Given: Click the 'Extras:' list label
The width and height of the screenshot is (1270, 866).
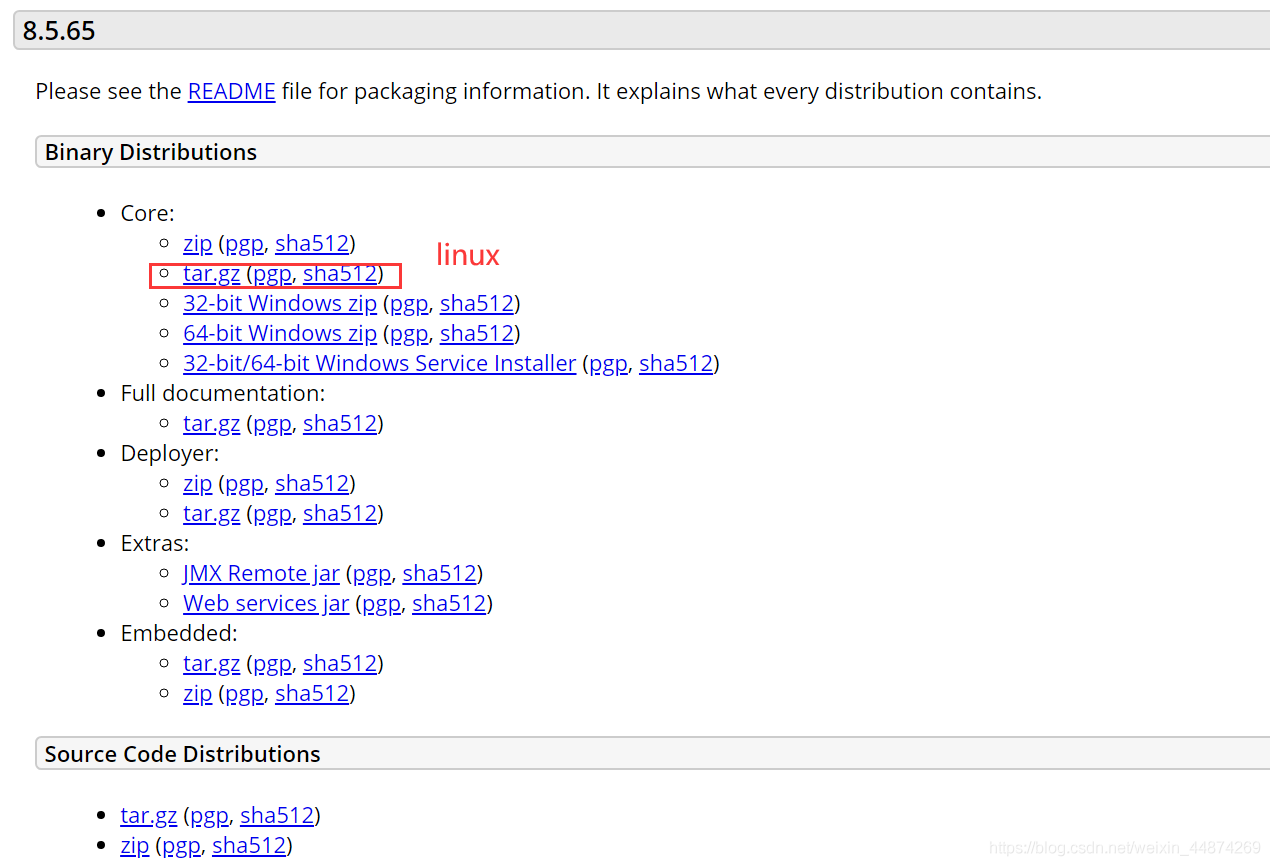Looking at the screenshot, I should pos(155,543).
